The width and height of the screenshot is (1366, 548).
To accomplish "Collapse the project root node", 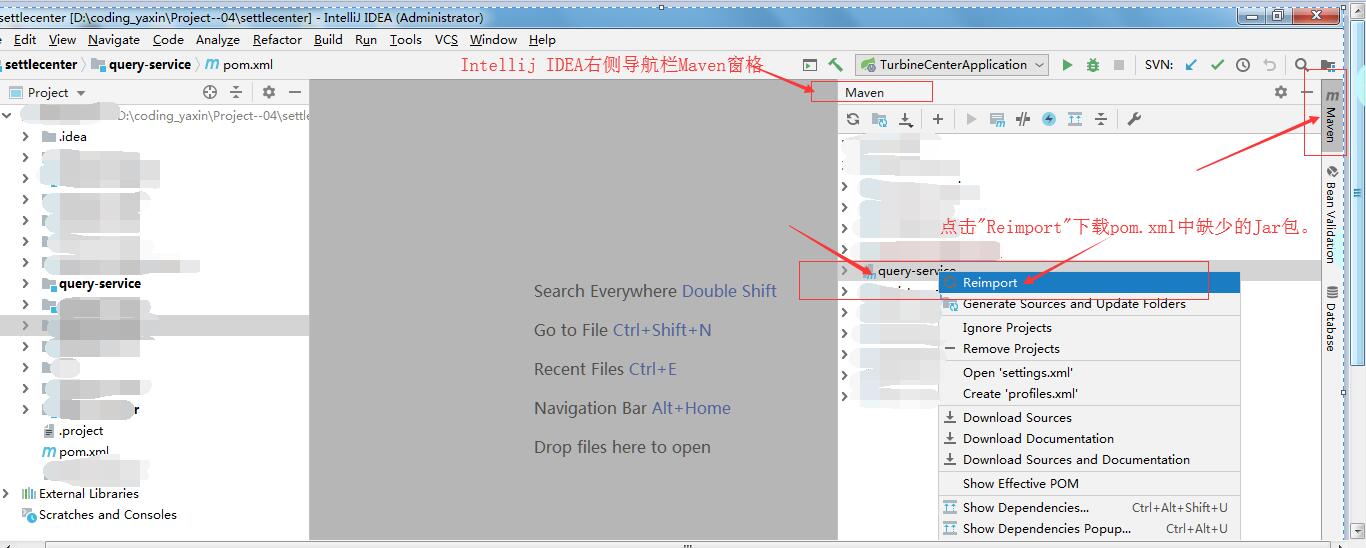I will coord(7,115).
